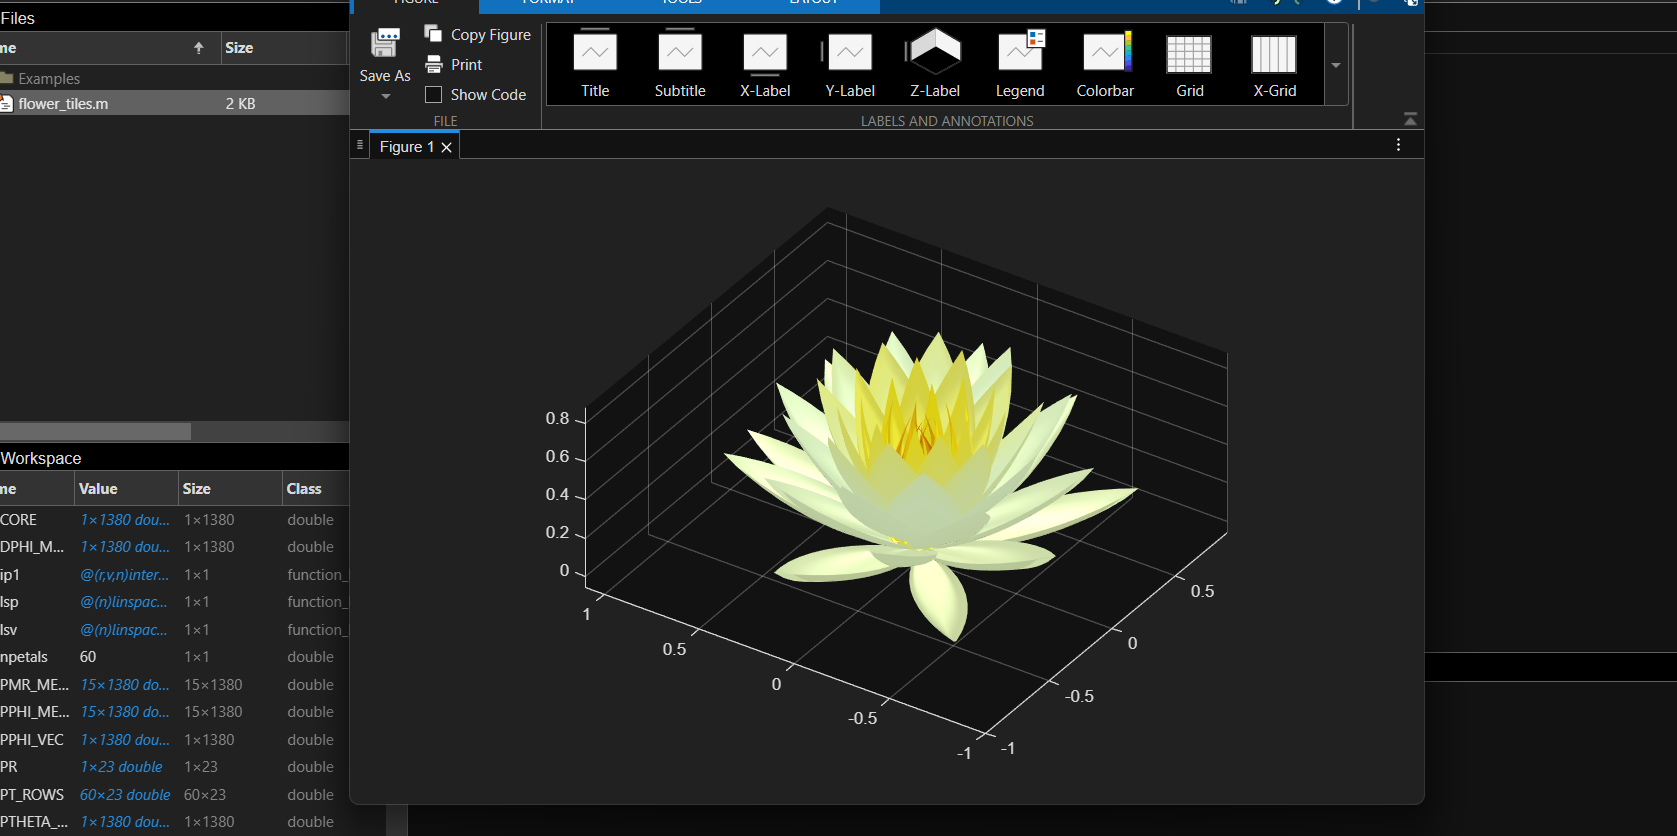The height and width of the screenshot is (836, 1677).
Task: Enable the Show Code checkbox
Action: point(434,95)
